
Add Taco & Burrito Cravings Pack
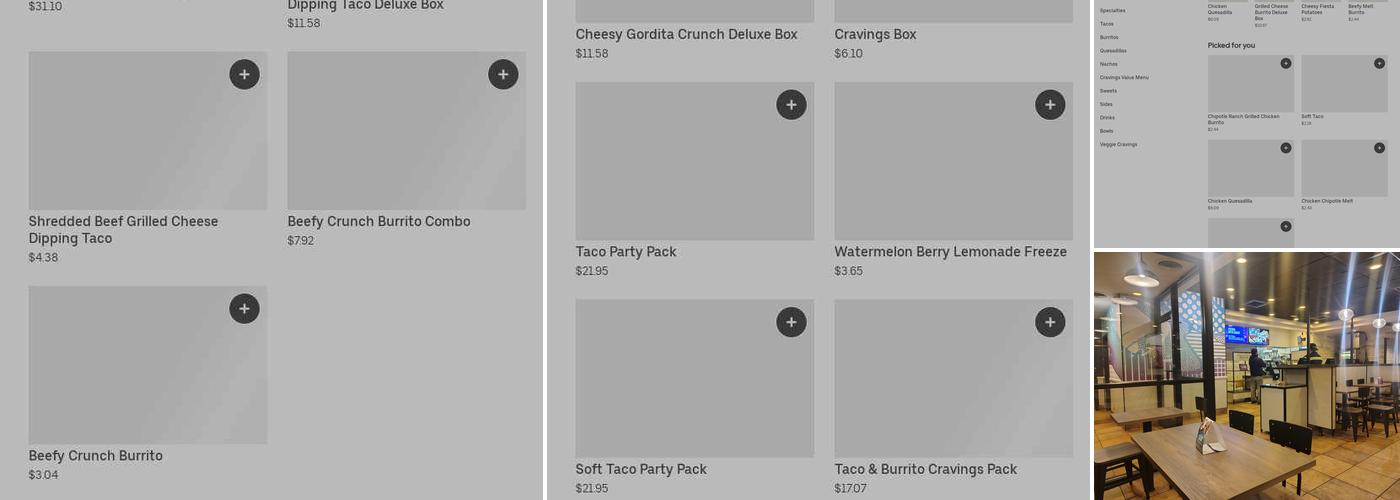click(x=1050, y=322)
